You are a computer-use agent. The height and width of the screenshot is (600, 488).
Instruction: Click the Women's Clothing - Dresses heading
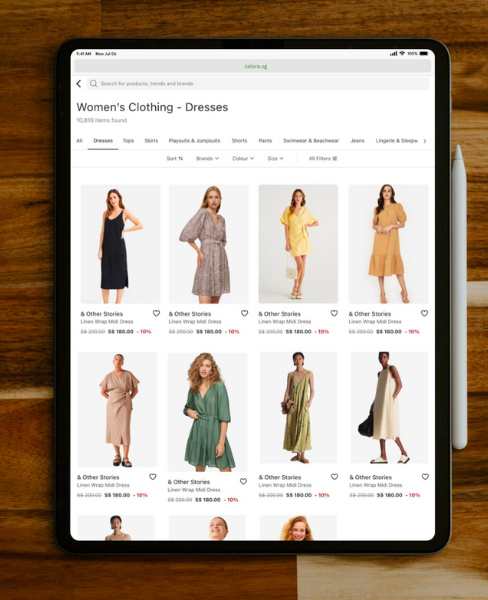point(152,107)
